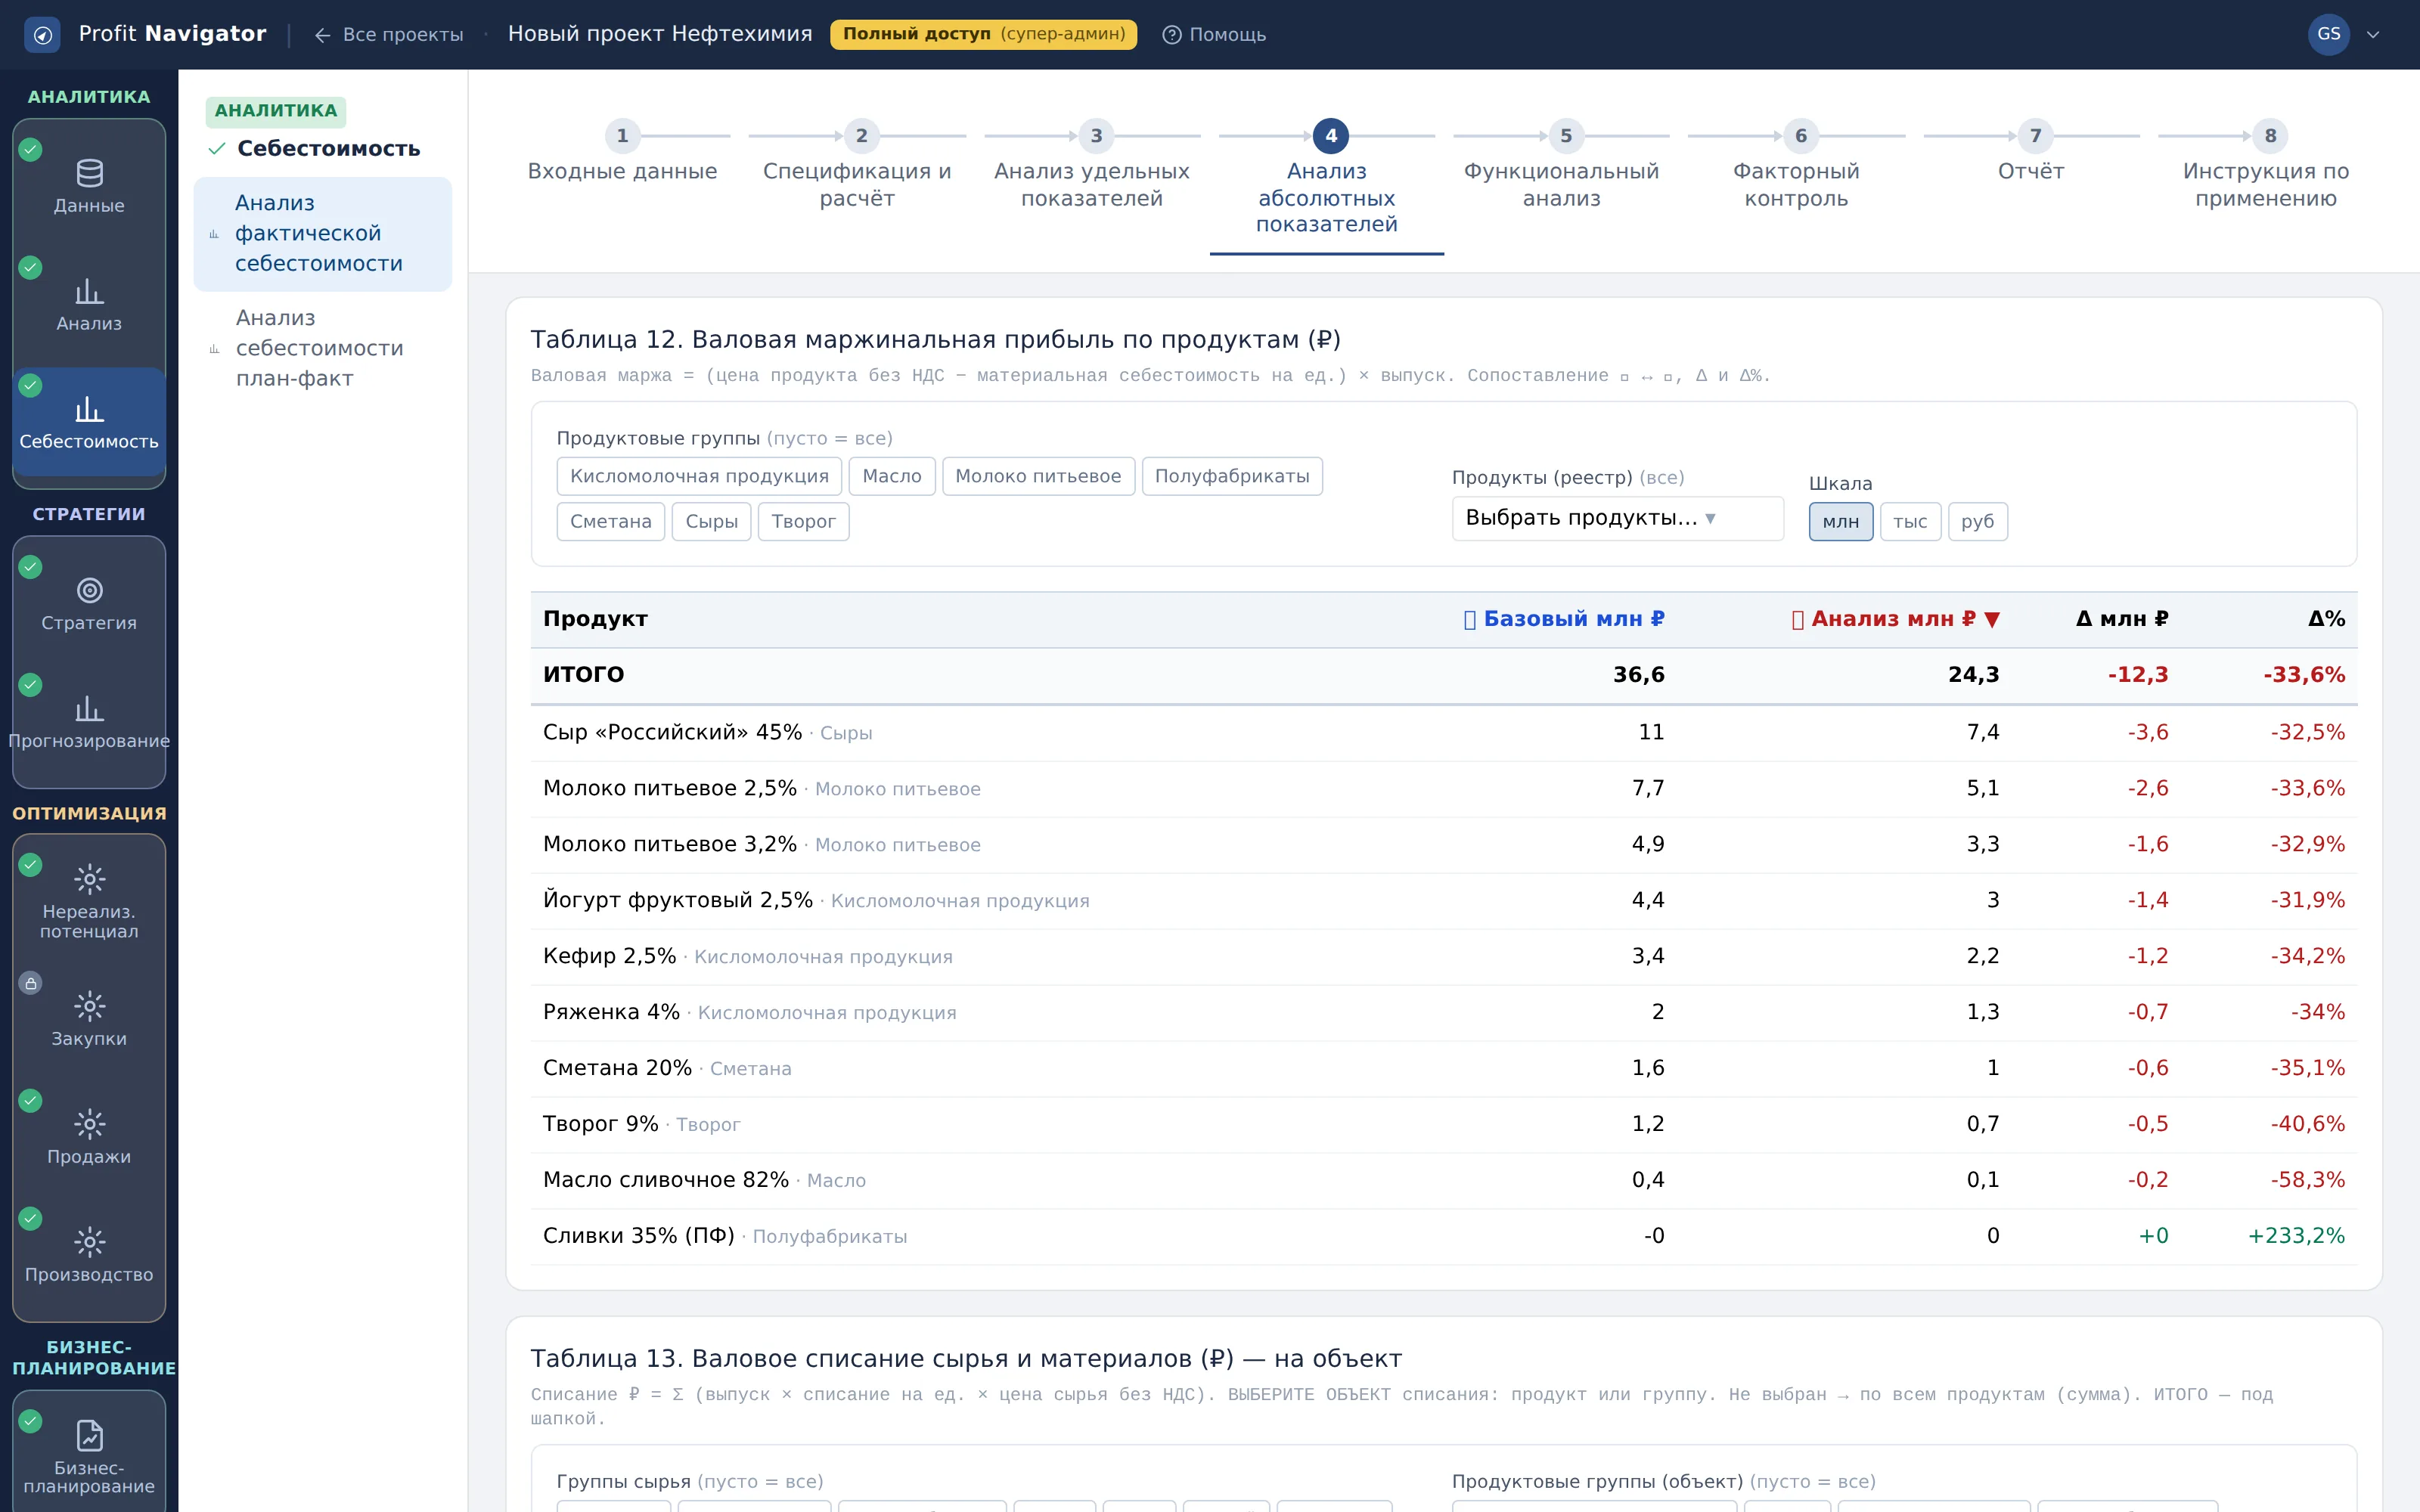
Task: Expand the user menu chevron
Action: coord(2373,35)
